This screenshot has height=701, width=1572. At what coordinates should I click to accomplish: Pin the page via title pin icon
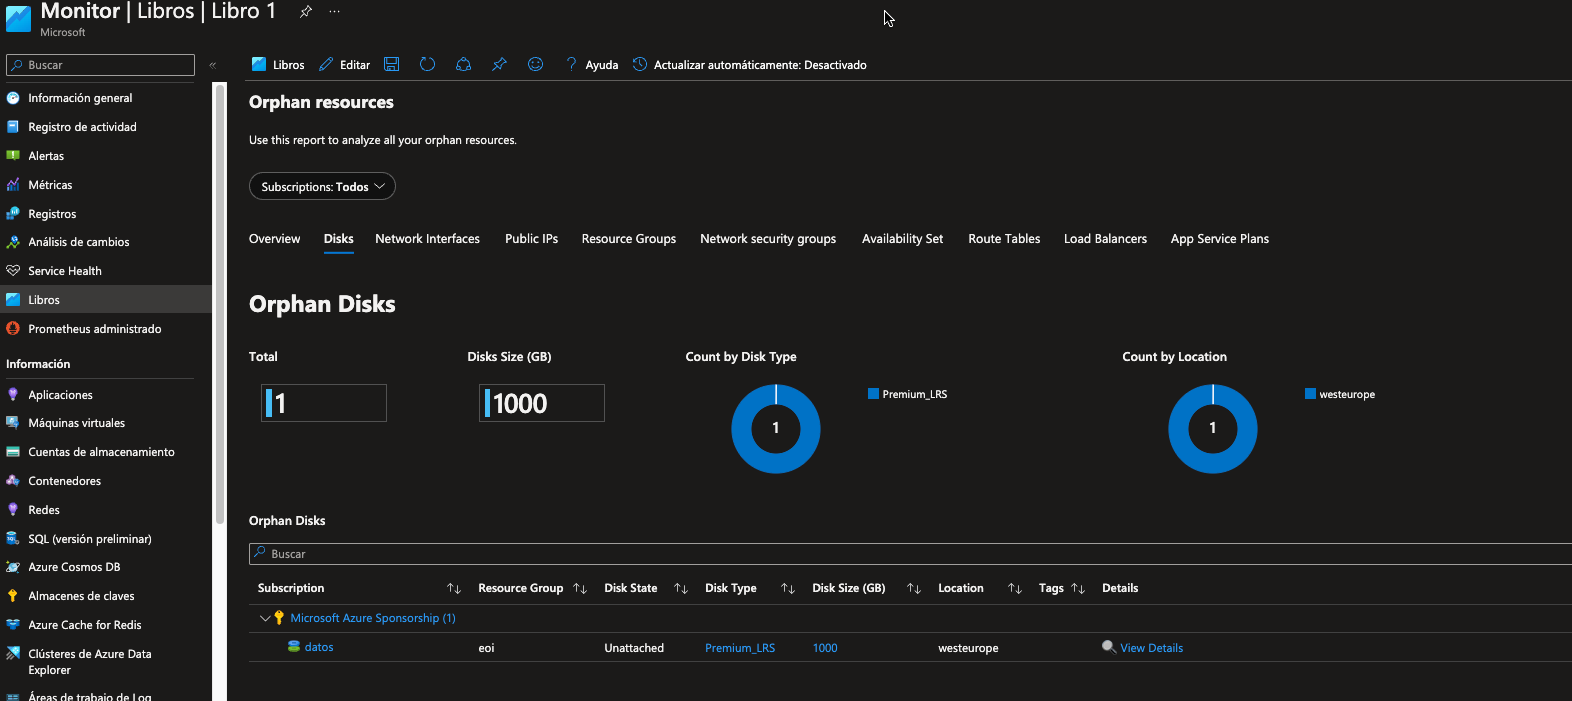pyautogui.click(x=306, y=12)
